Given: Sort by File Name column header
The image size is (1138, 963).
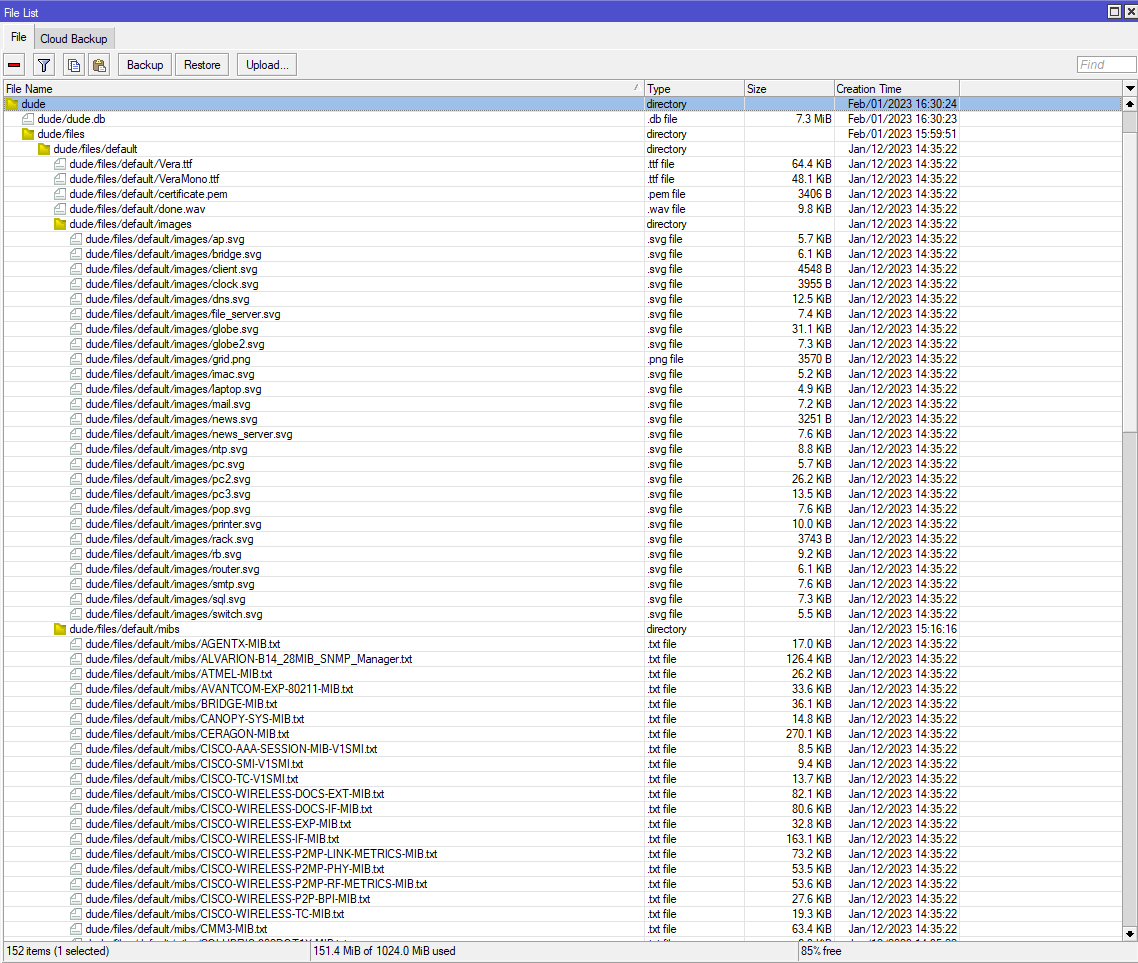Looking at the screenshot, I should 324,89.
